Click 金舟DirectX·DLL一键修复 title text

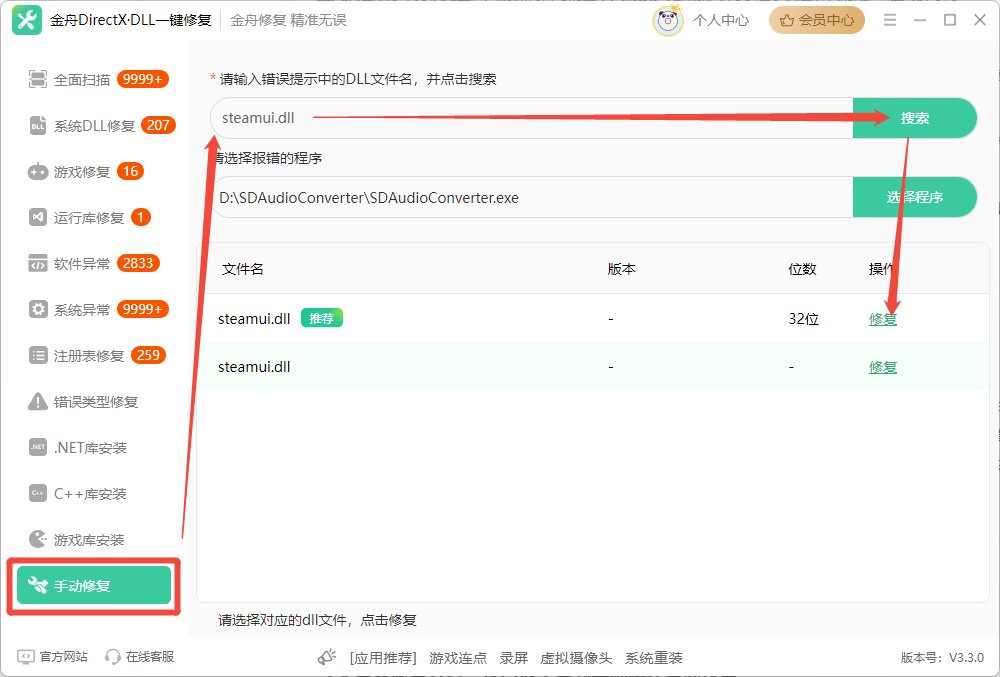(131, 20)
